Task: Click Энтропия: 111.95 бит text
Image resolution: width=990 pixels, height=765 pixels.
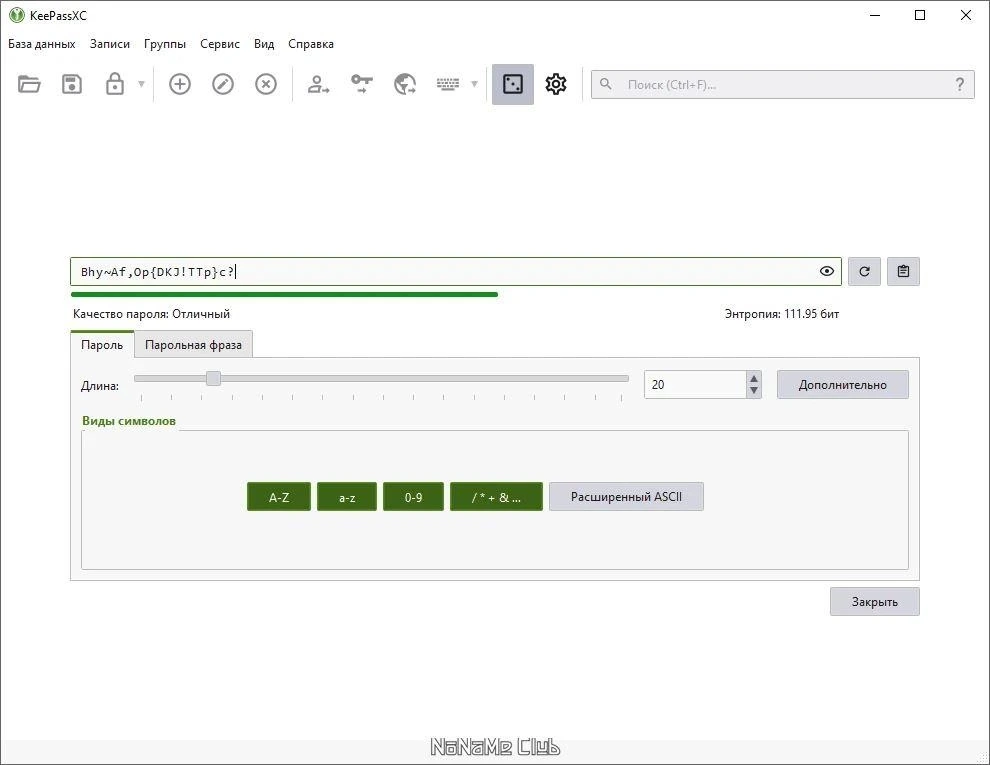Action: [x=782, y=314]
